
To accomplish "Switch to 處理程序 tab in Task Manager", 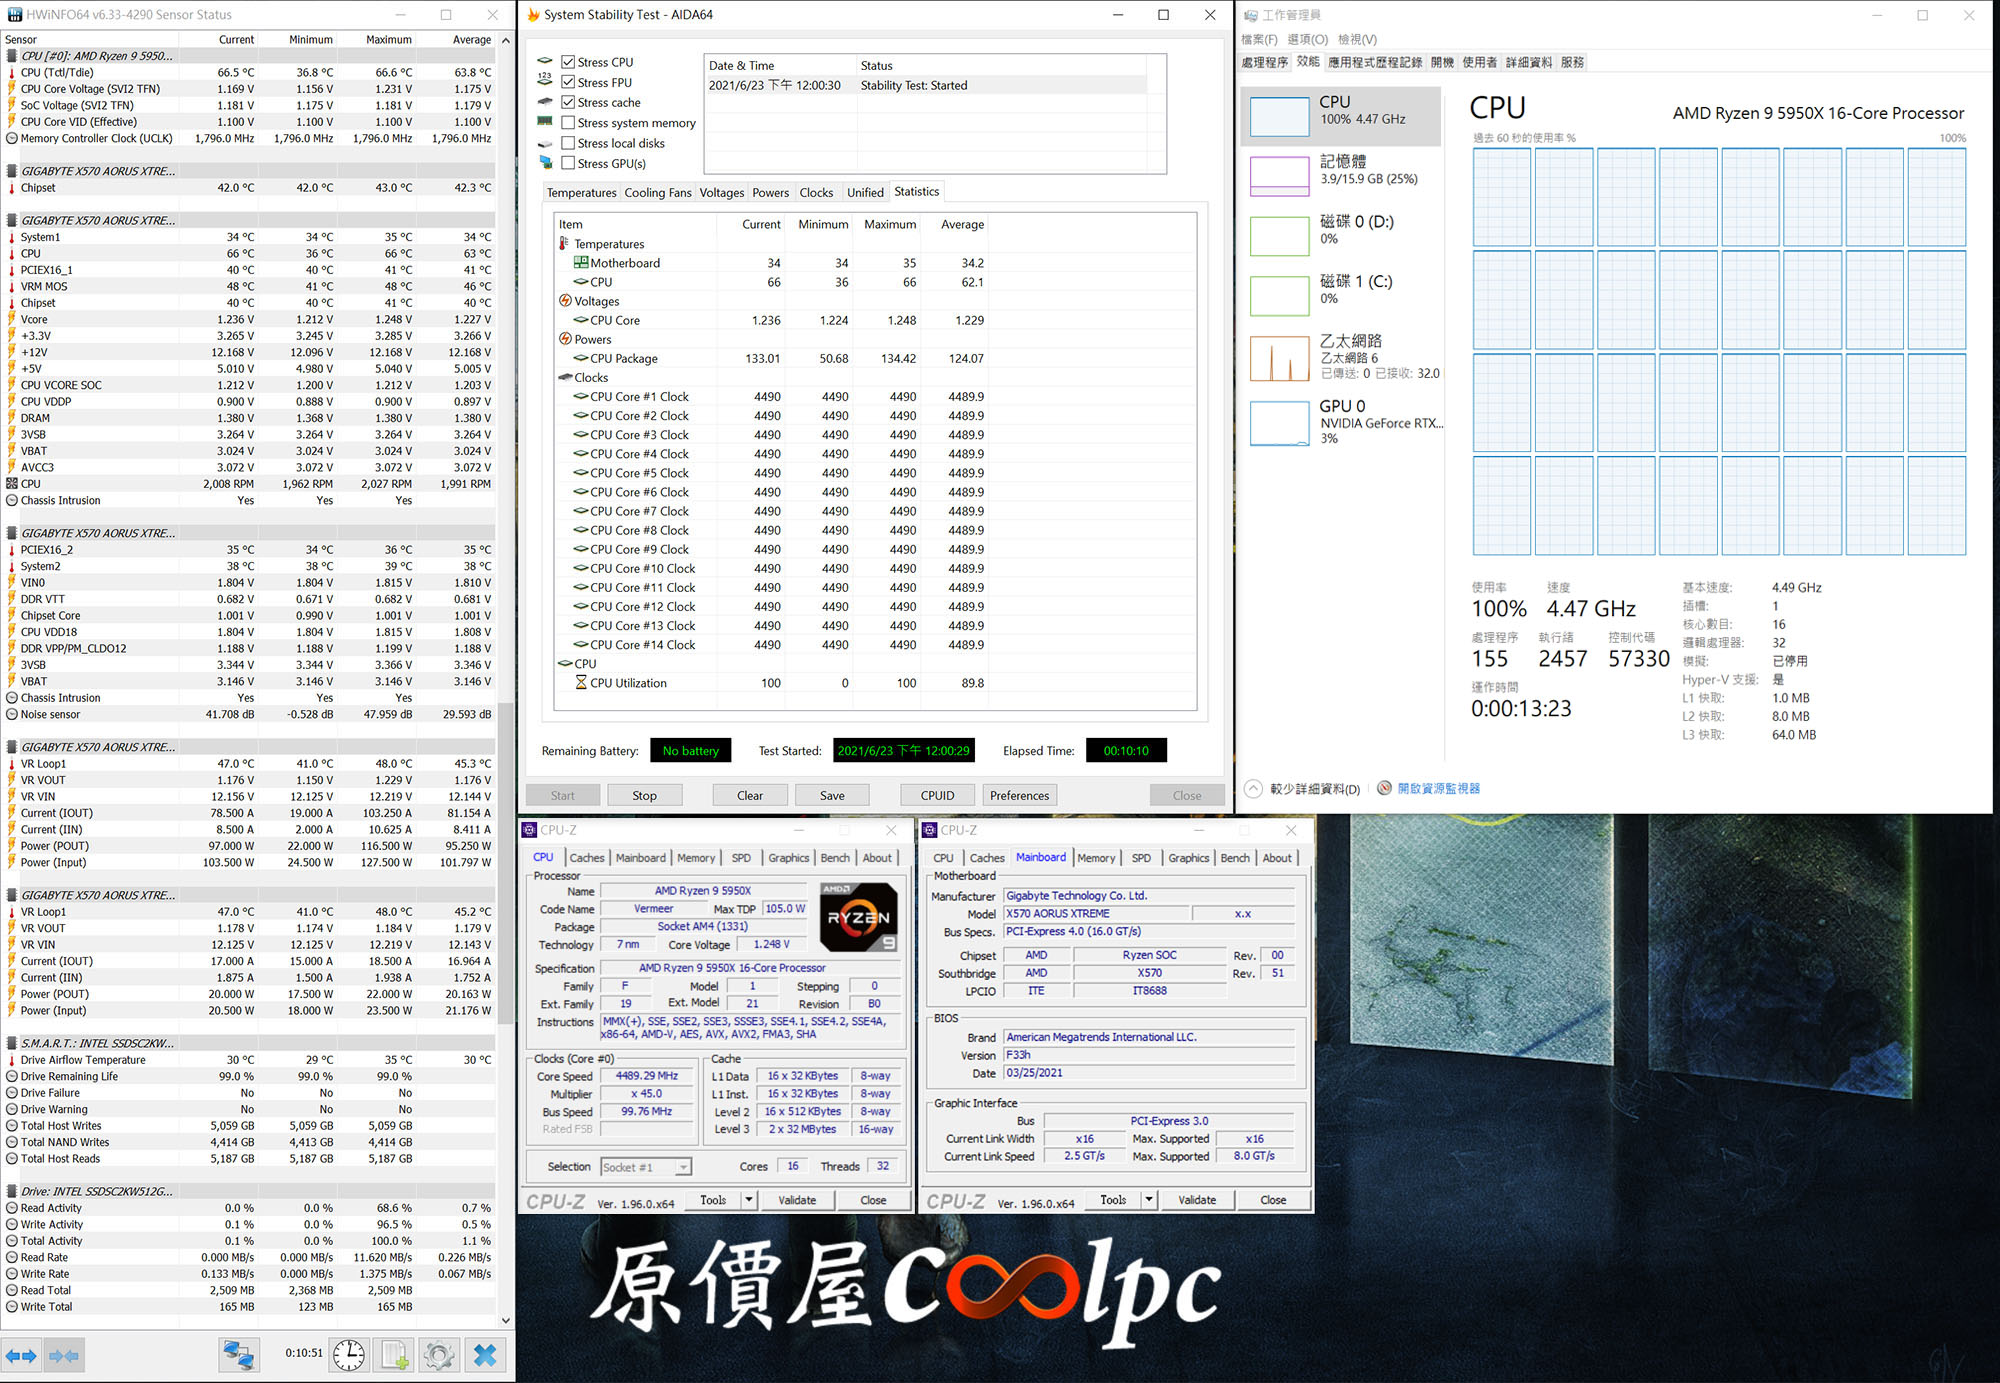I will [x=1264, y=62].
